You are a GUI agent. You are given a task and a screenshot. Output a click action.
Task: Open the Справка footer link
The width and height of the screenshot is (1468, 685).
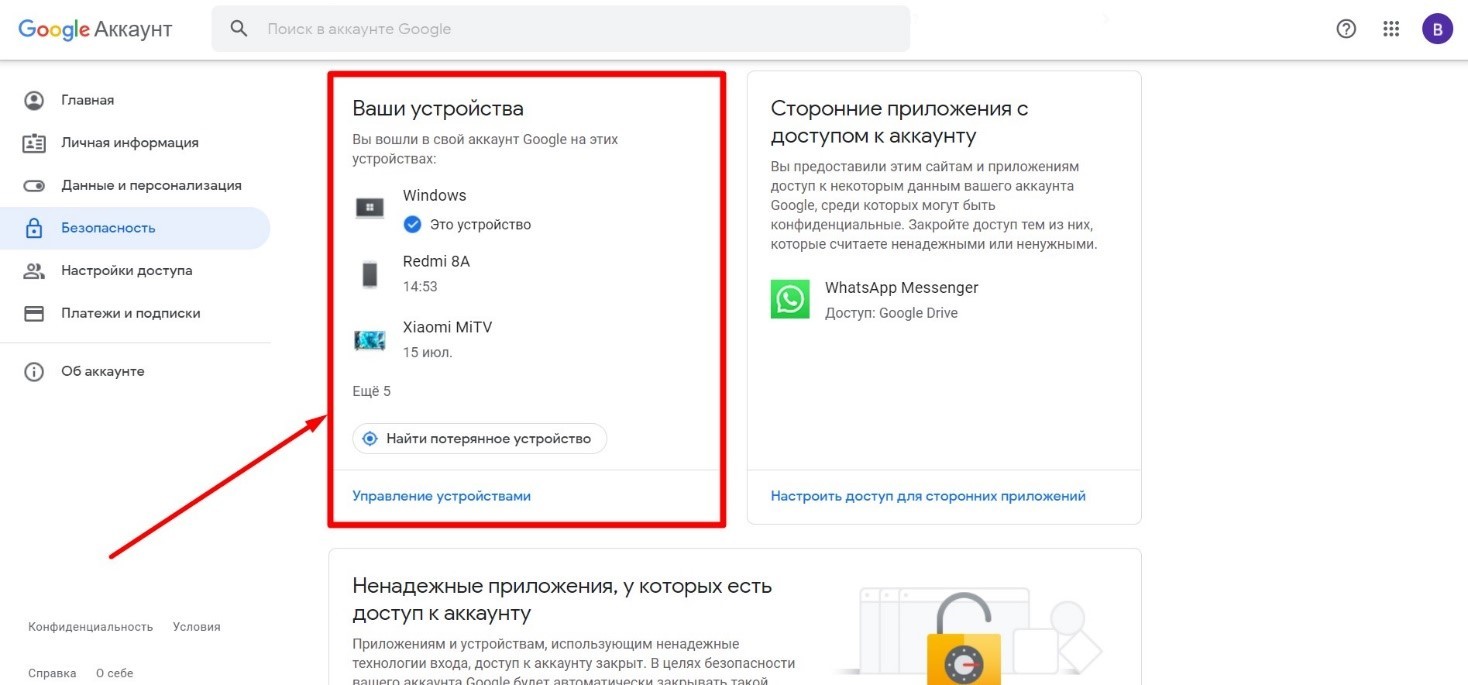tap(52, 673)
